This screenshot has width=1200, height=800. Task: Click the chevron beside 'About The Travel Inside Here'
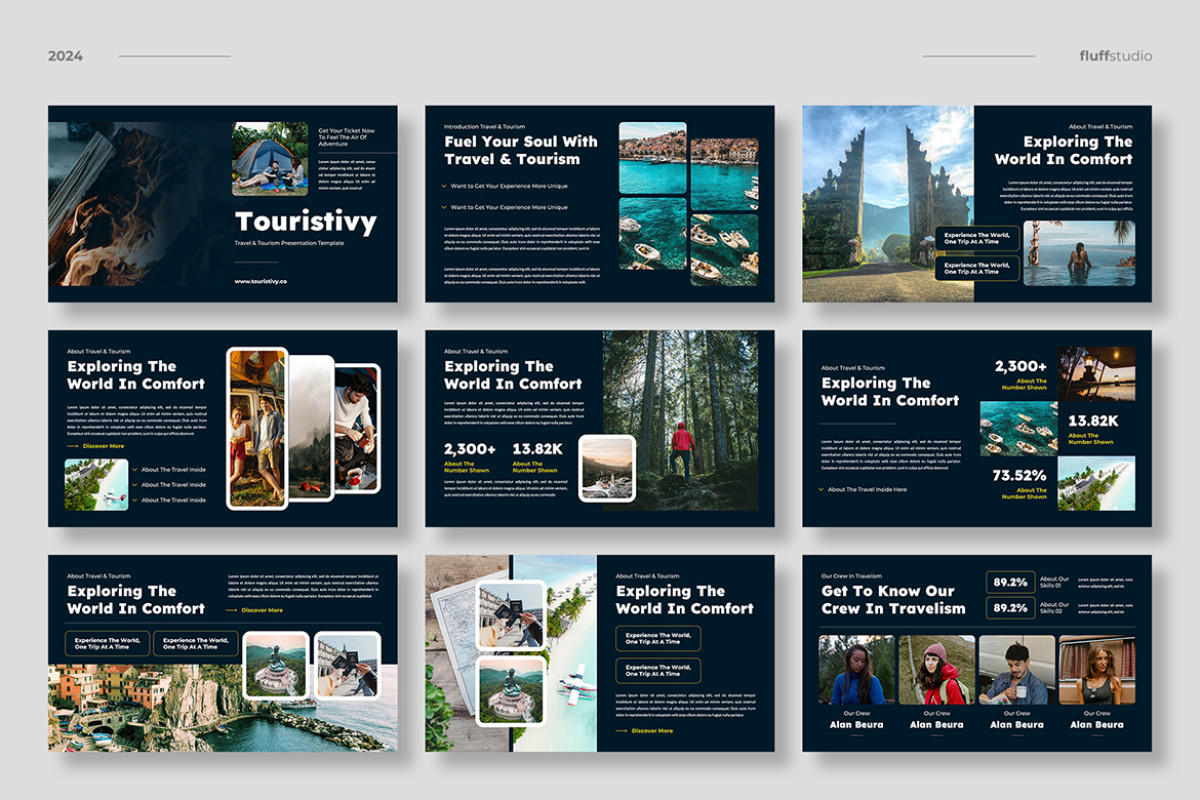[x=821, y=490]
